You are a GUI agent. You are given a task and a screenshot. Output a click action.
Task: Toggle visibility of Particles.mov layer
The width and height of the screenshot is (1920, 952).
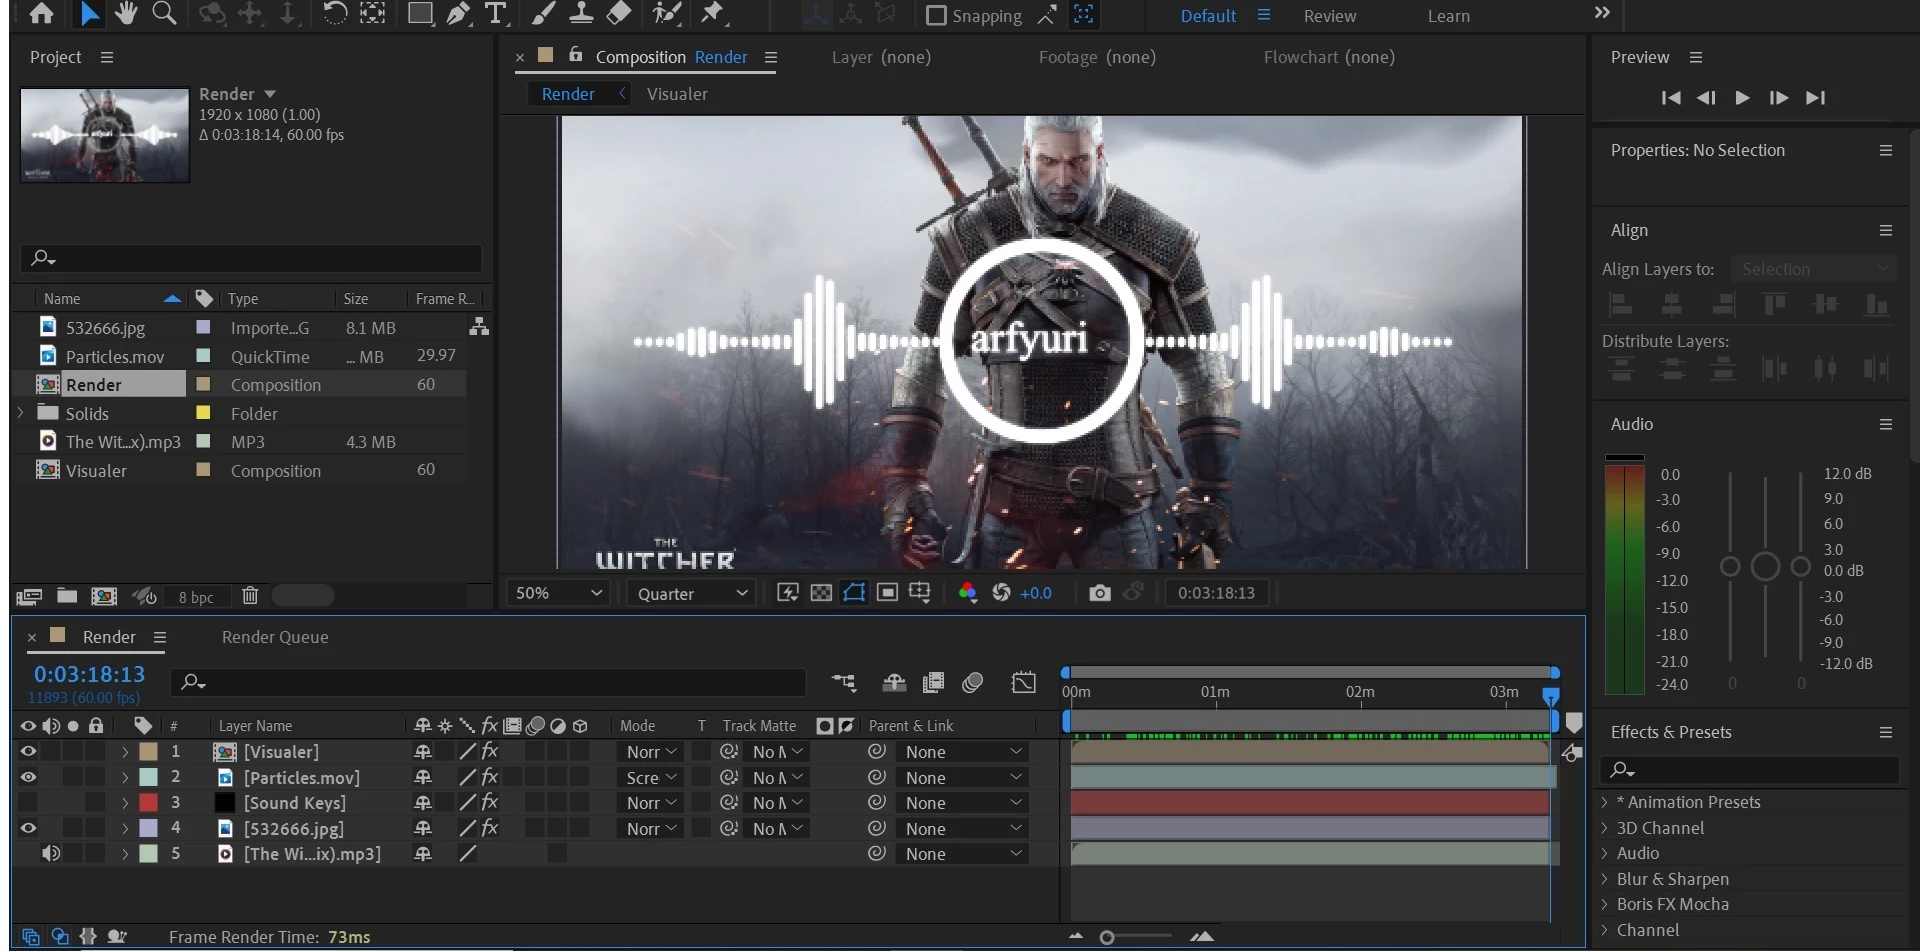(28, 777)
